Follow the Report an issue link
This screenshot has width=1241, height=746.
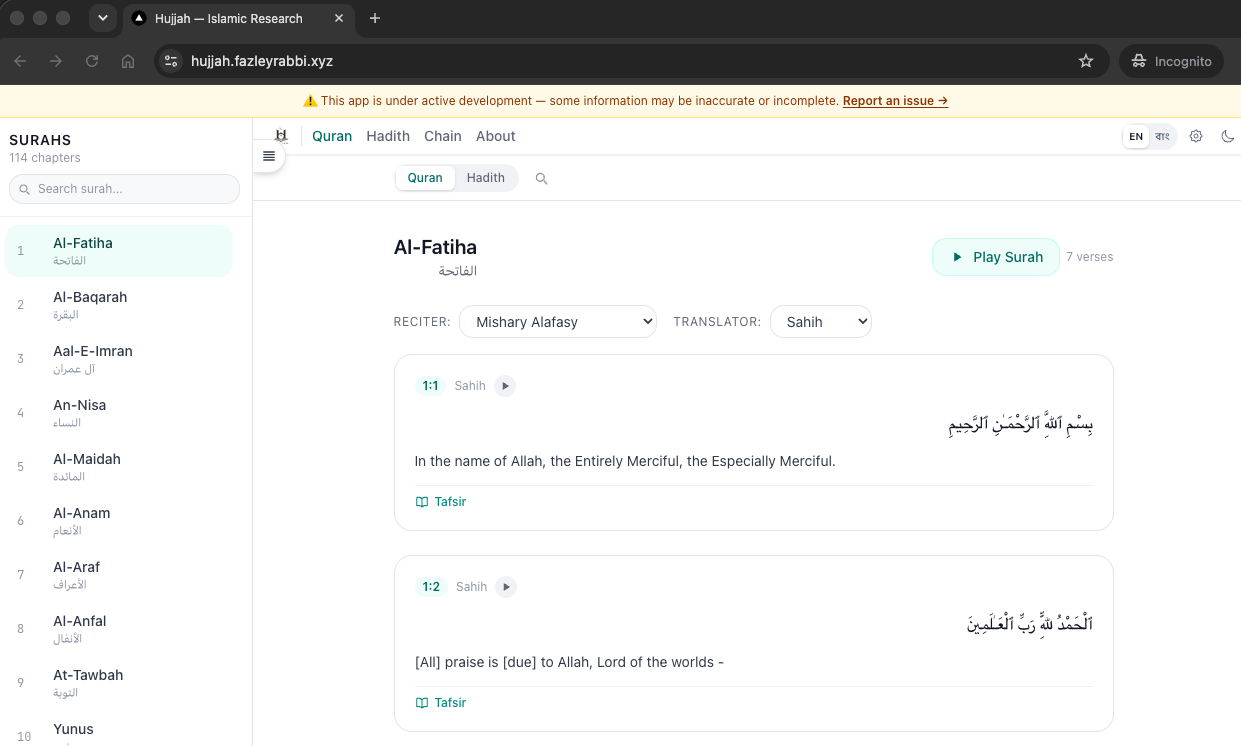click(x=895, y=101)
